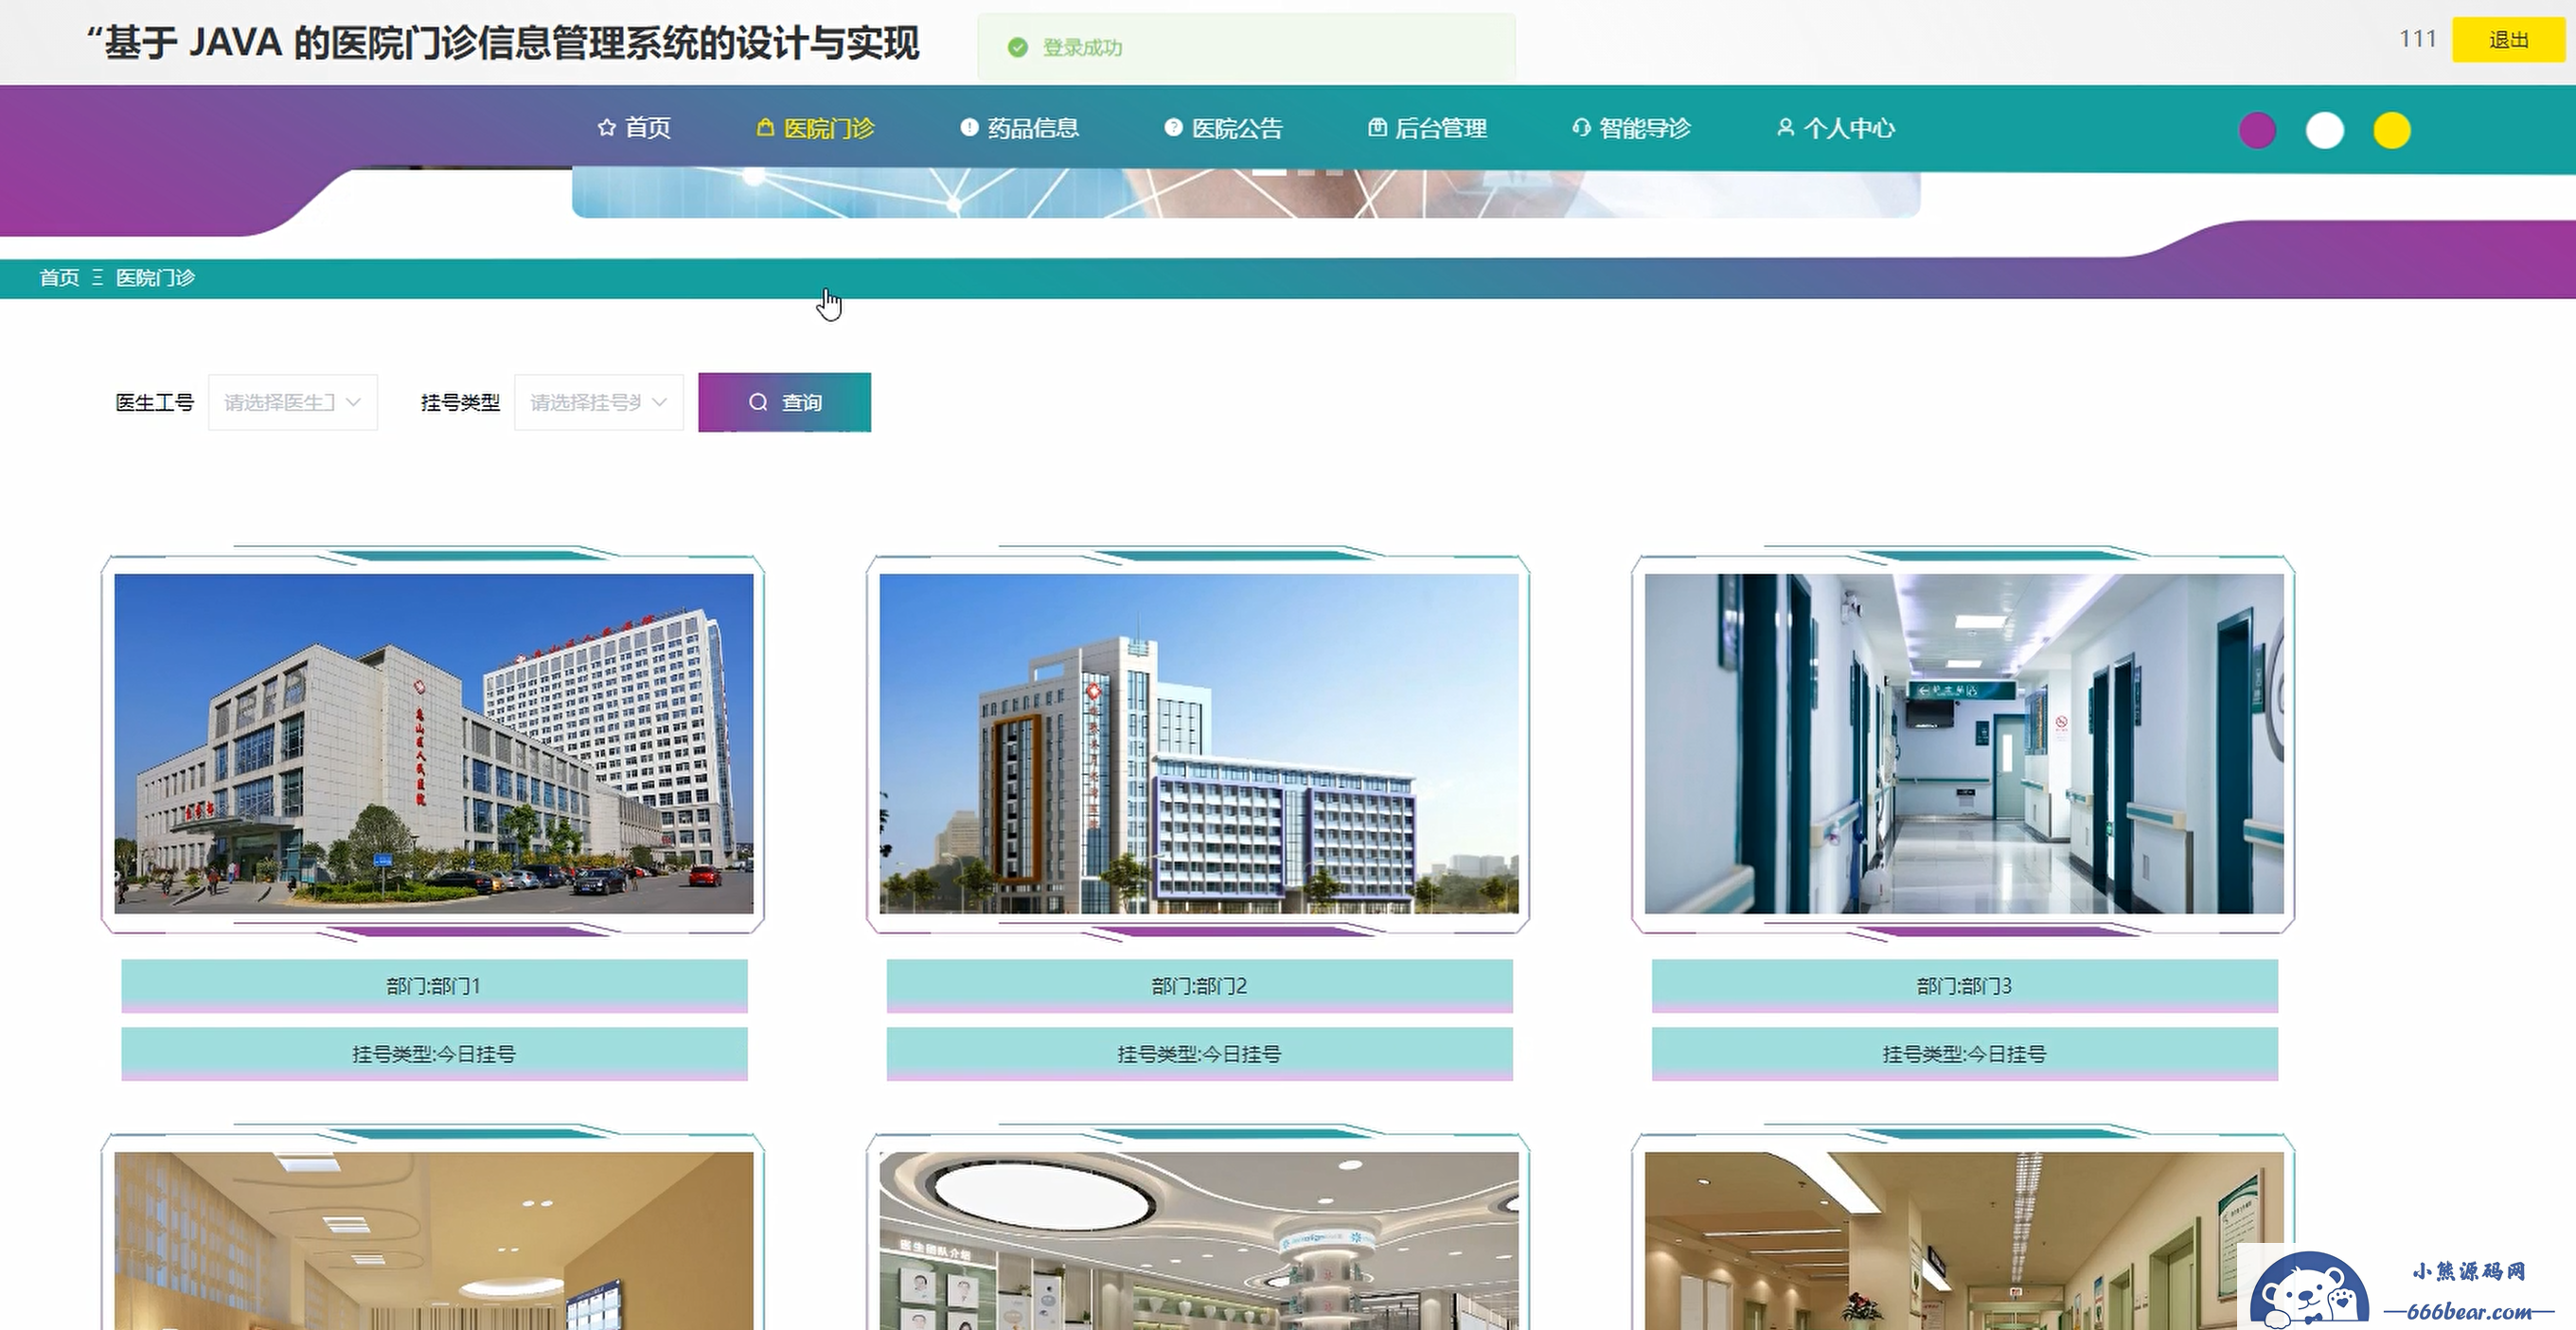
Task: Click 首页 in the breadcrumb
Action: [x=59, y=278]
